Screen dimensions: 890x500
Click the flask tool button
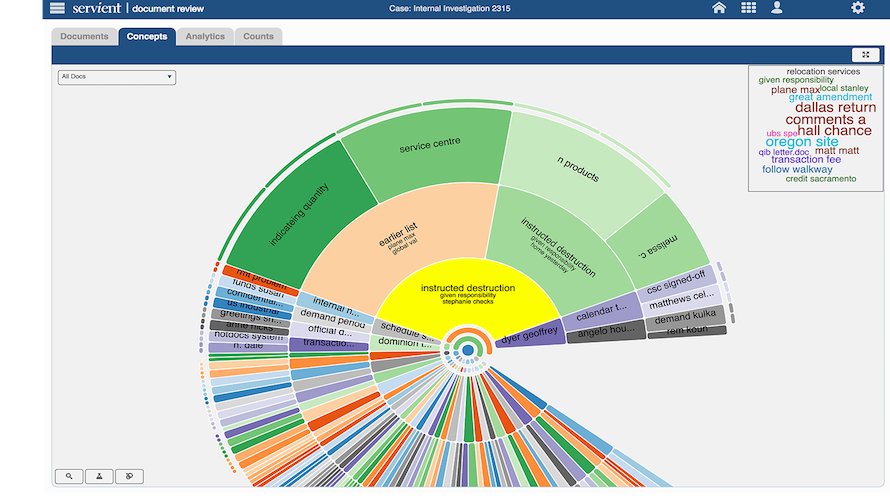coord(99,476)
